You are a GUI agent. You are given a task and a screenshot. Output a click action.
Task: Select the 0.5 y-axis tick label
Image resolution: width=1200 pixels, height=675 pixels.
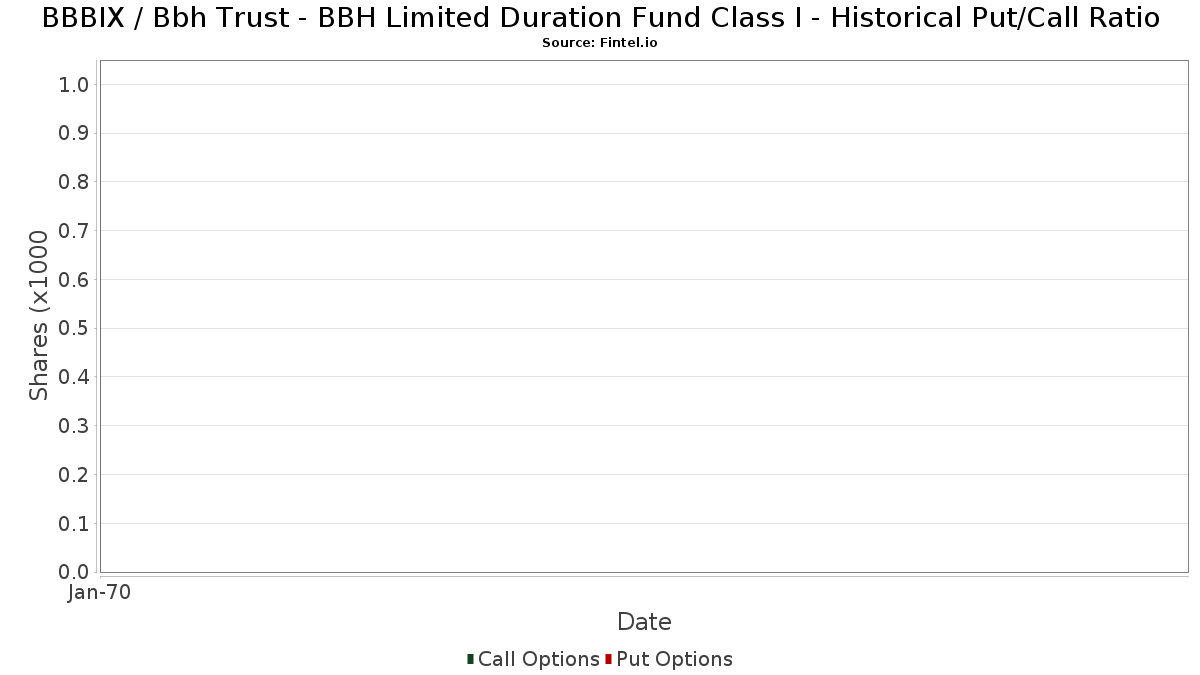tap(75, 328)
